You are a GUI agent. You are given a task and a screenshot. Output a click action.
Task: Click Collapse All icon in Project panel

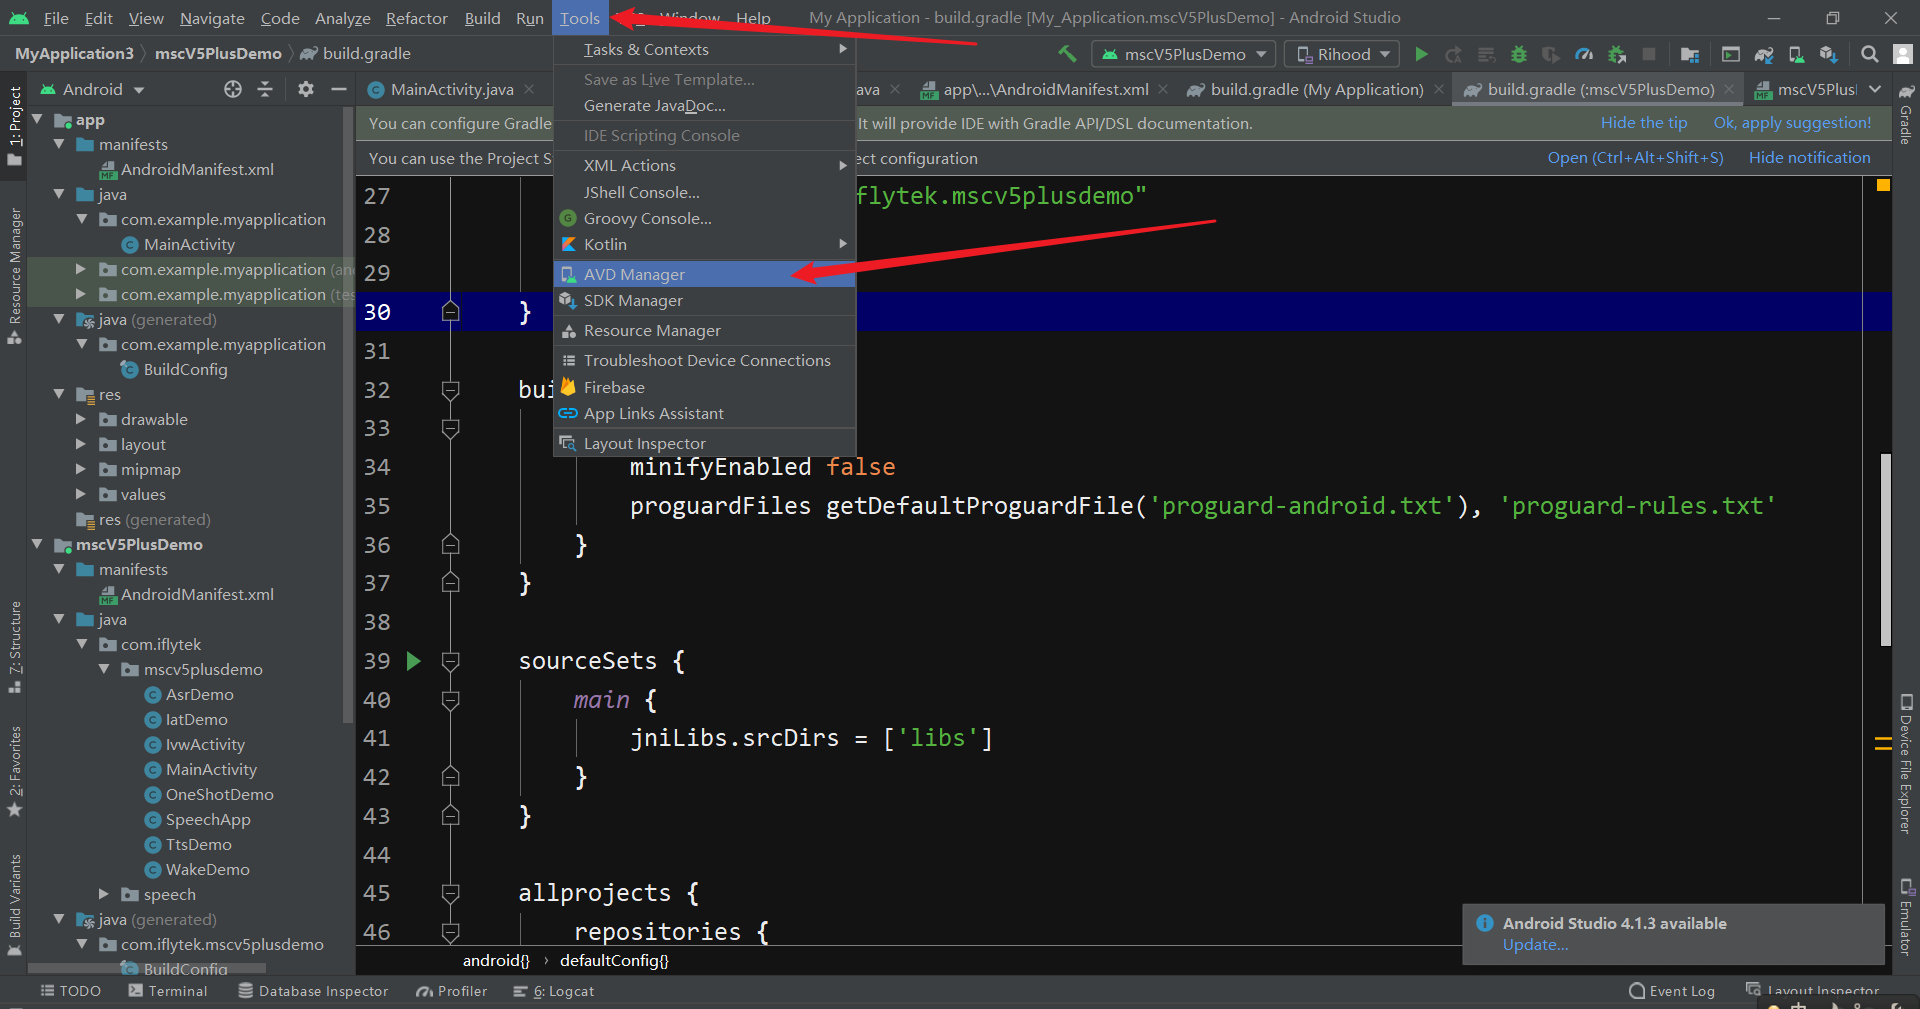click(265, 89)
